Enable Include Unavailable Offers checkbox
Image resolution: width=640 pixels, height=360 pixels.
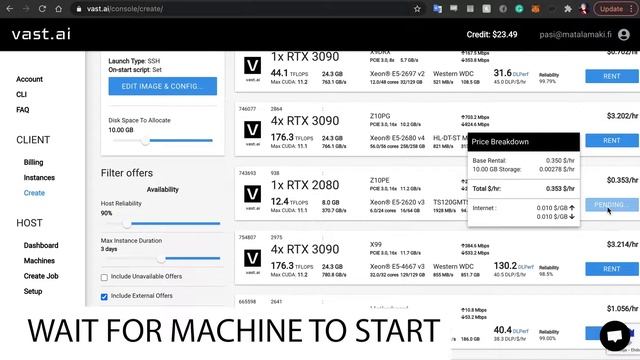(104, 278)
